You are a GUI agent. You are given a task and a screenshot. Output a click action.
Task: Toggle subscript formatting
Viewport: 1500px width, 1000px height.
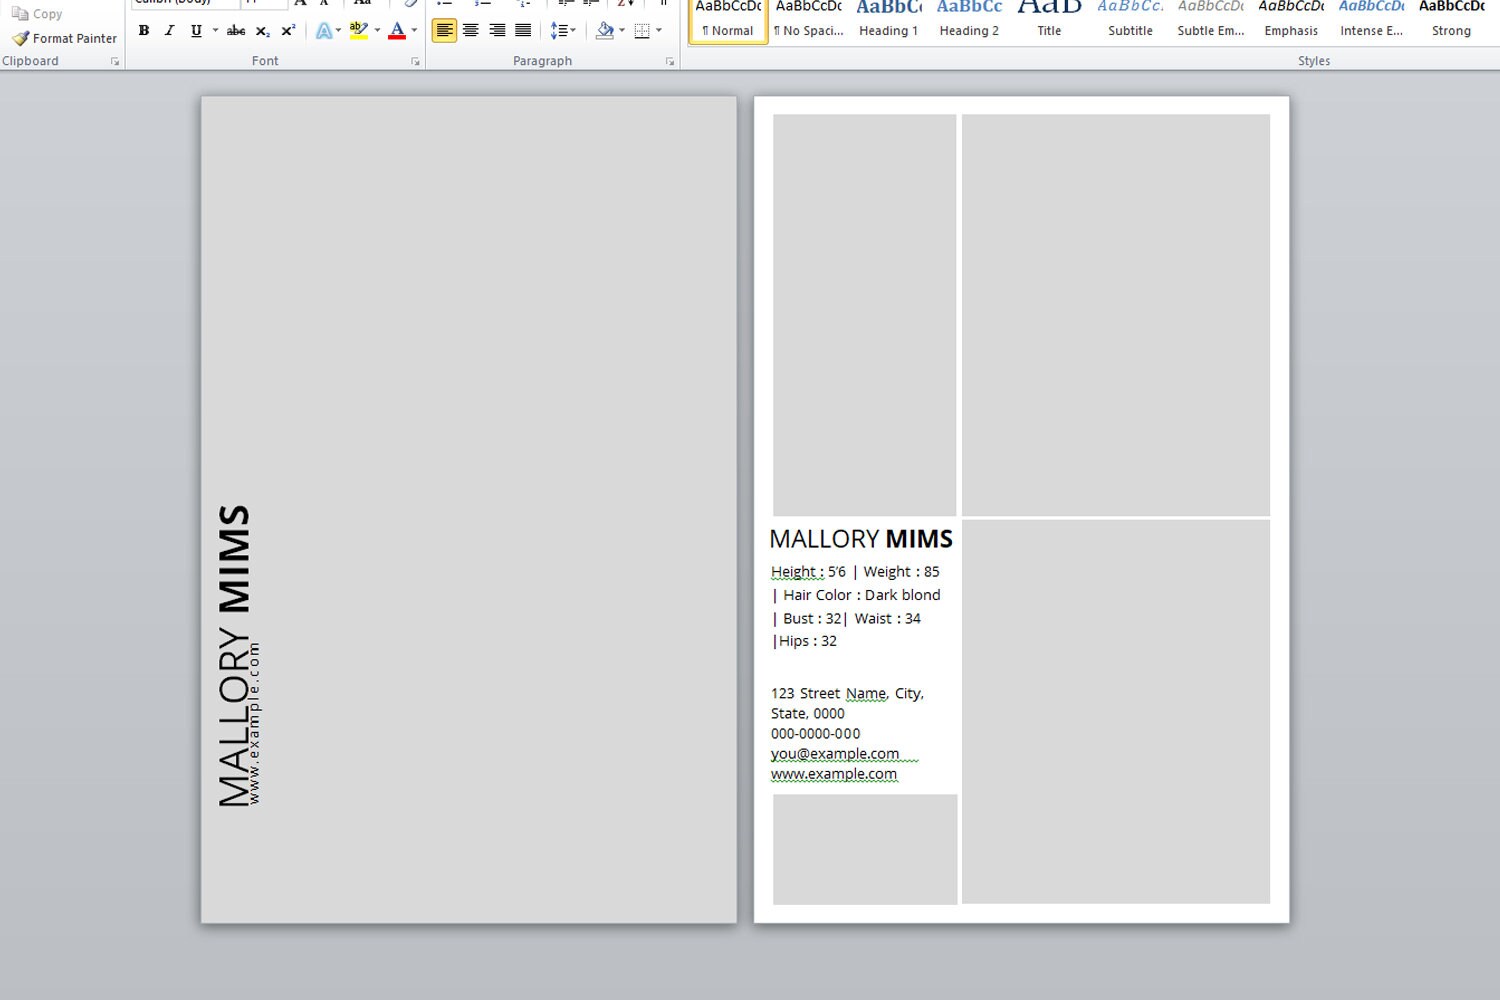[261, 31]
